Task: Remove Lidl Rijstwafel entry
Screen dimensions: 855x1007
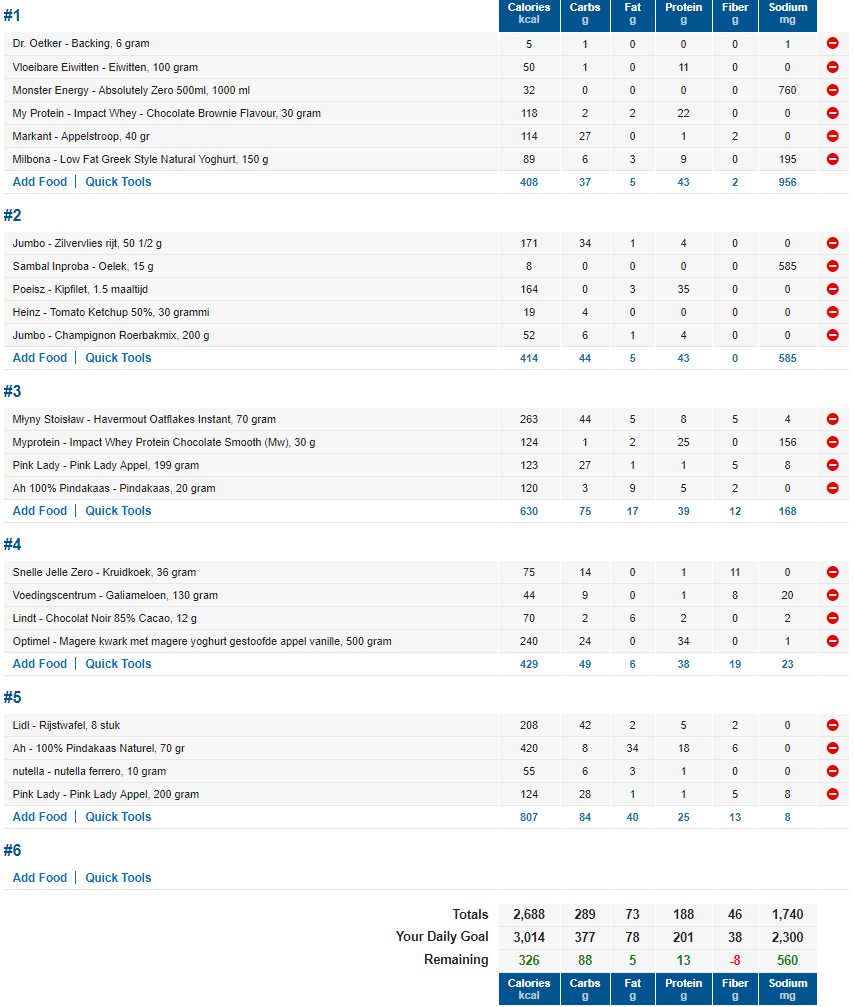Action: click(x=832, y=725)
